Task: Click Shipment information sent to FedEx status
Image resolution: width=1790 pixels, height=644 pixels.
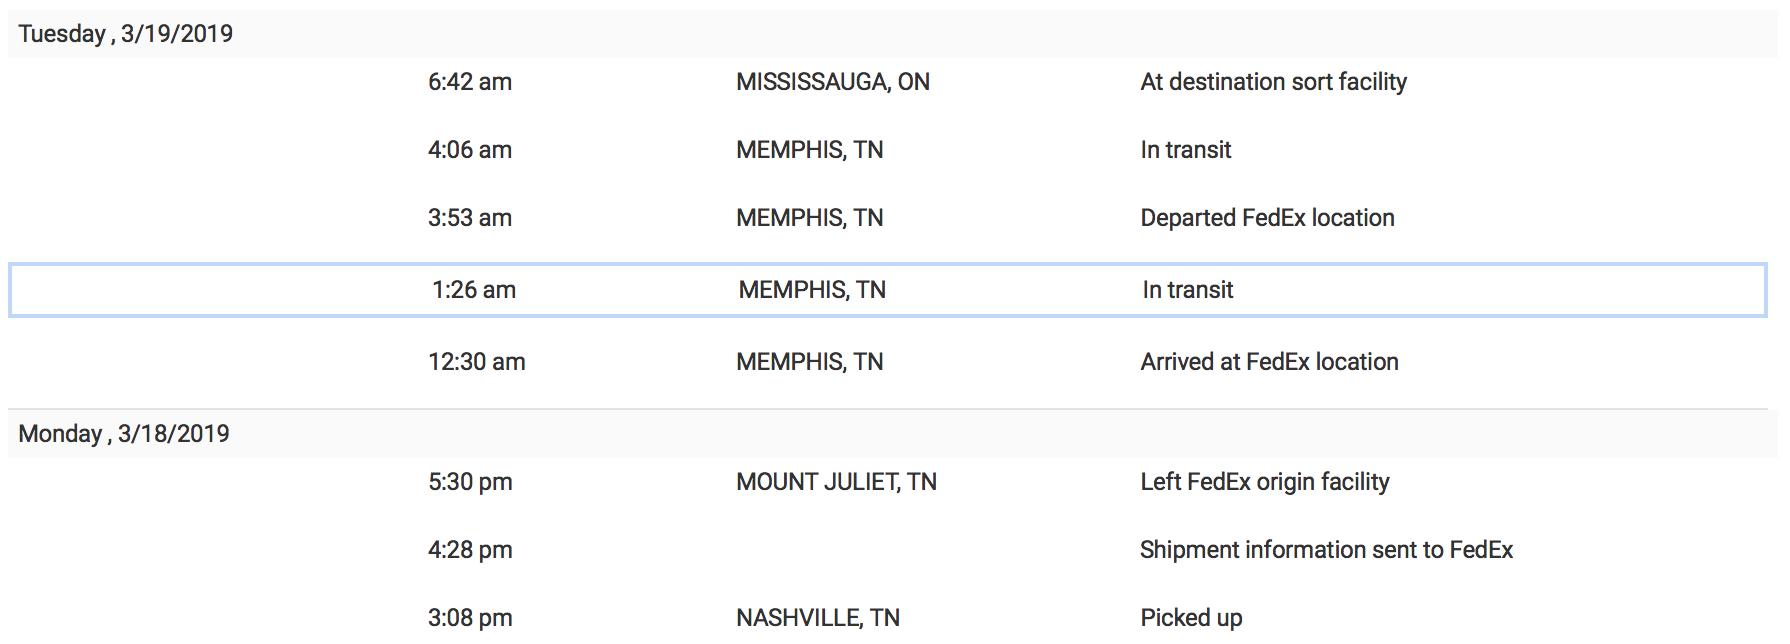Action: pos(1326,550)
